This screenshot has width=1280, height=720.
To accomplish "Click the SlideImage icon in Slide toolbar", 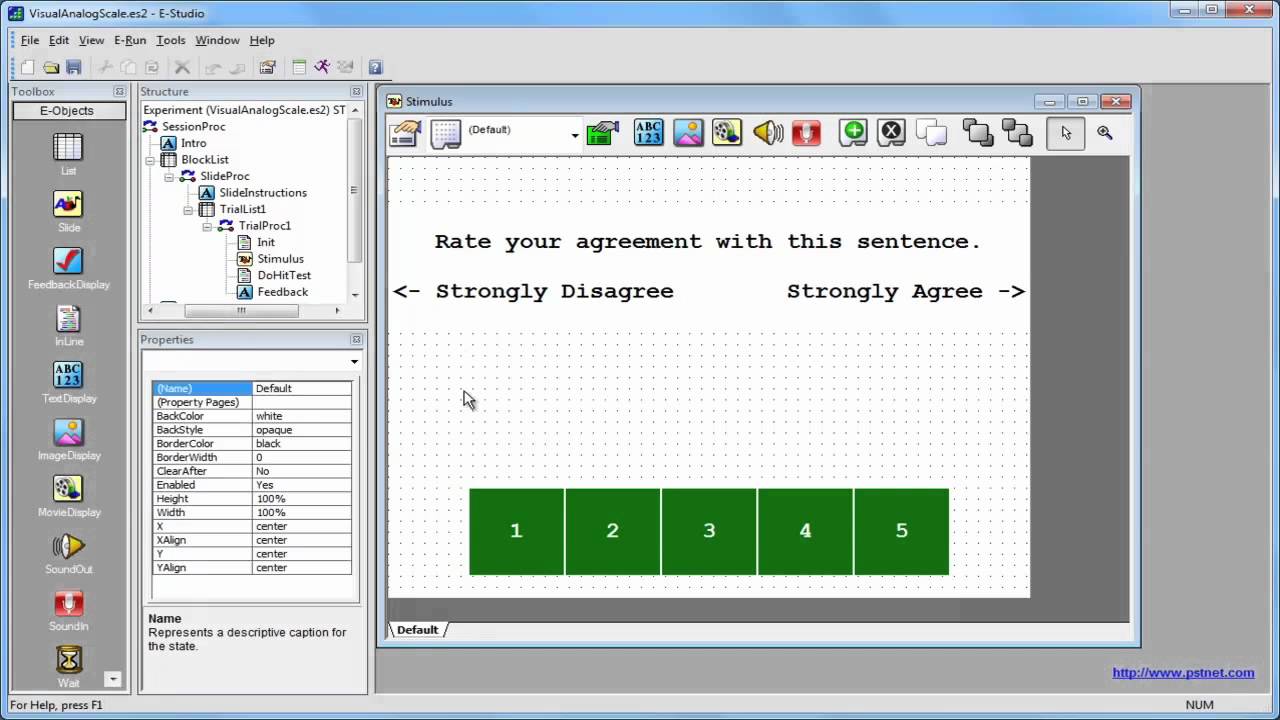I will [688, 132].
